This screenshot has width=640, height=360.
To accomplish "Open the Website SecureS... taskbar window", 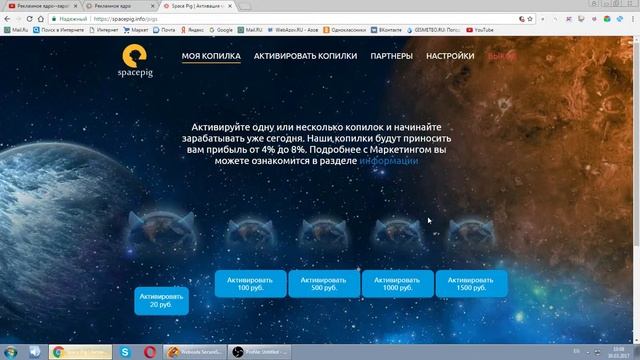I will (195, 352).
